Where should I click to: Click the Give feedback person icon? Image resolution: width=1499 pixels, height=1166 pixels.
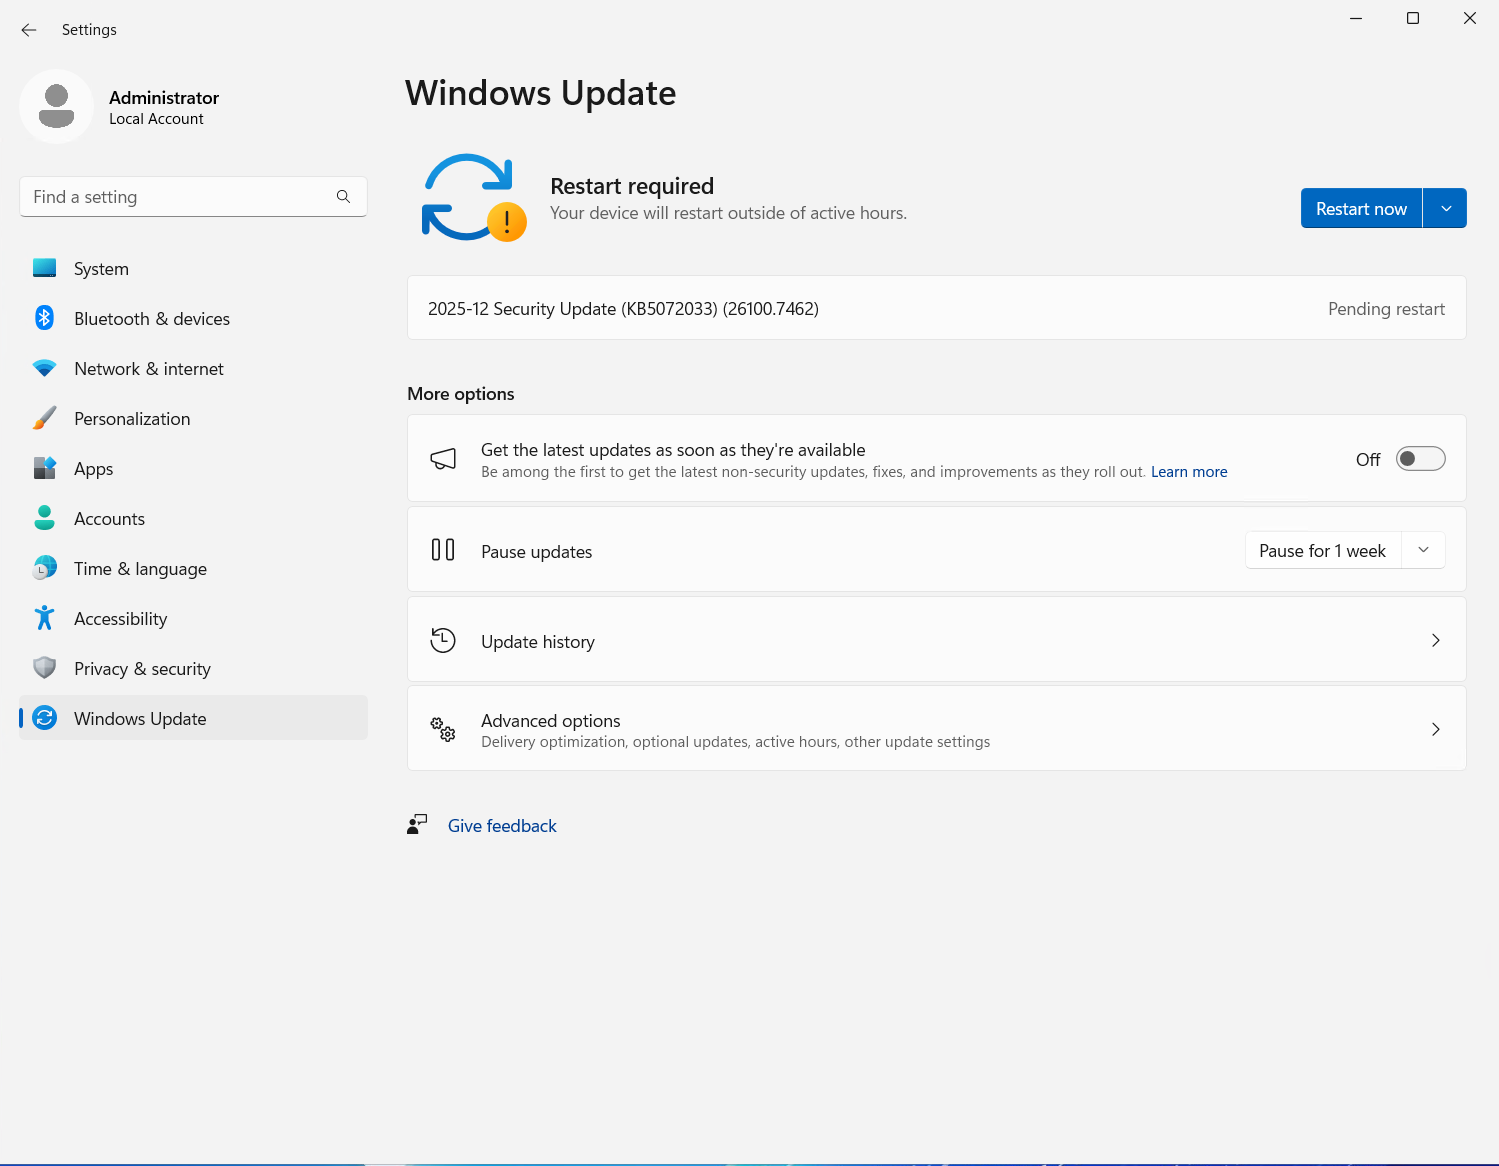click(x=417, y=825)
